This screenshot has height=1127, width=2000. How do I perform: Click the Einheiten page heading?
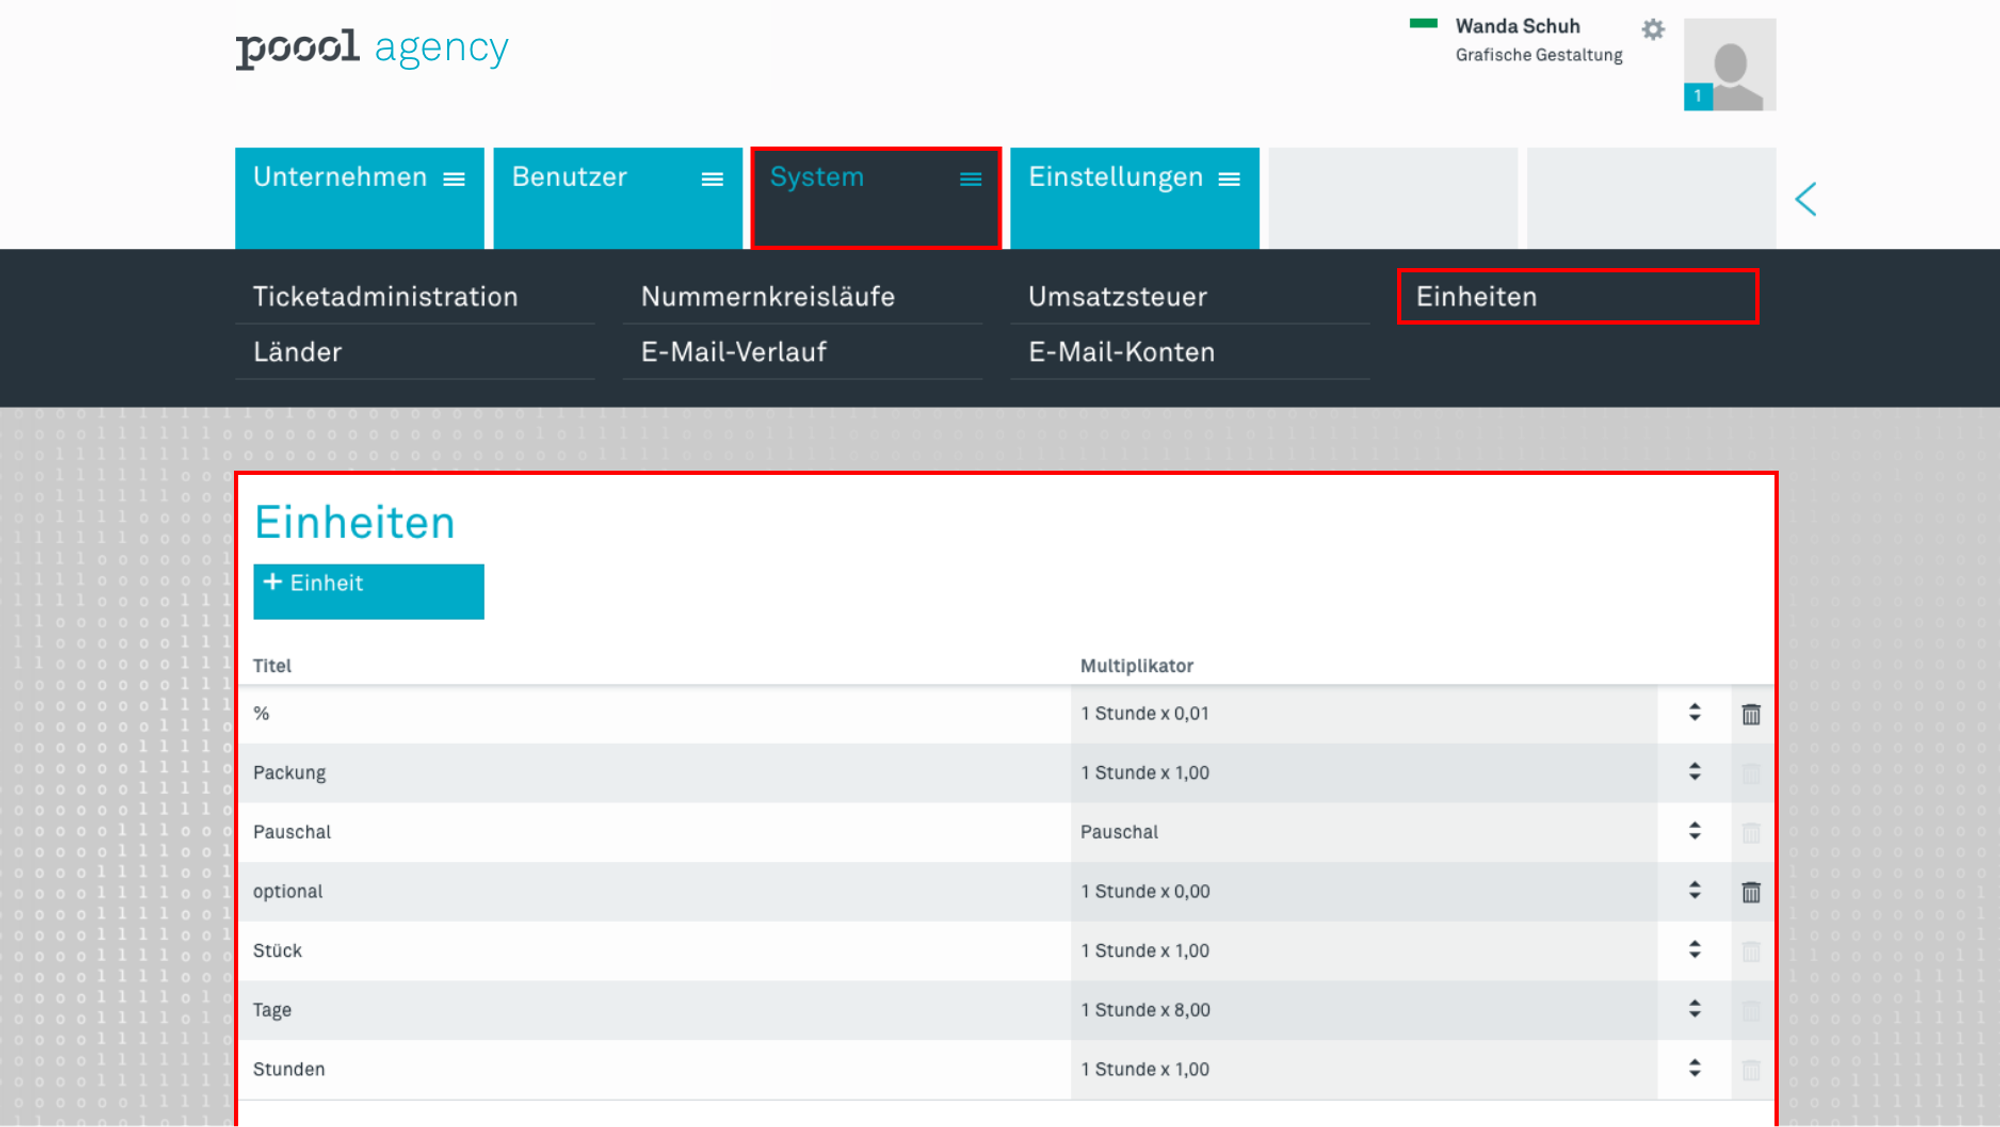coord(355,523)
